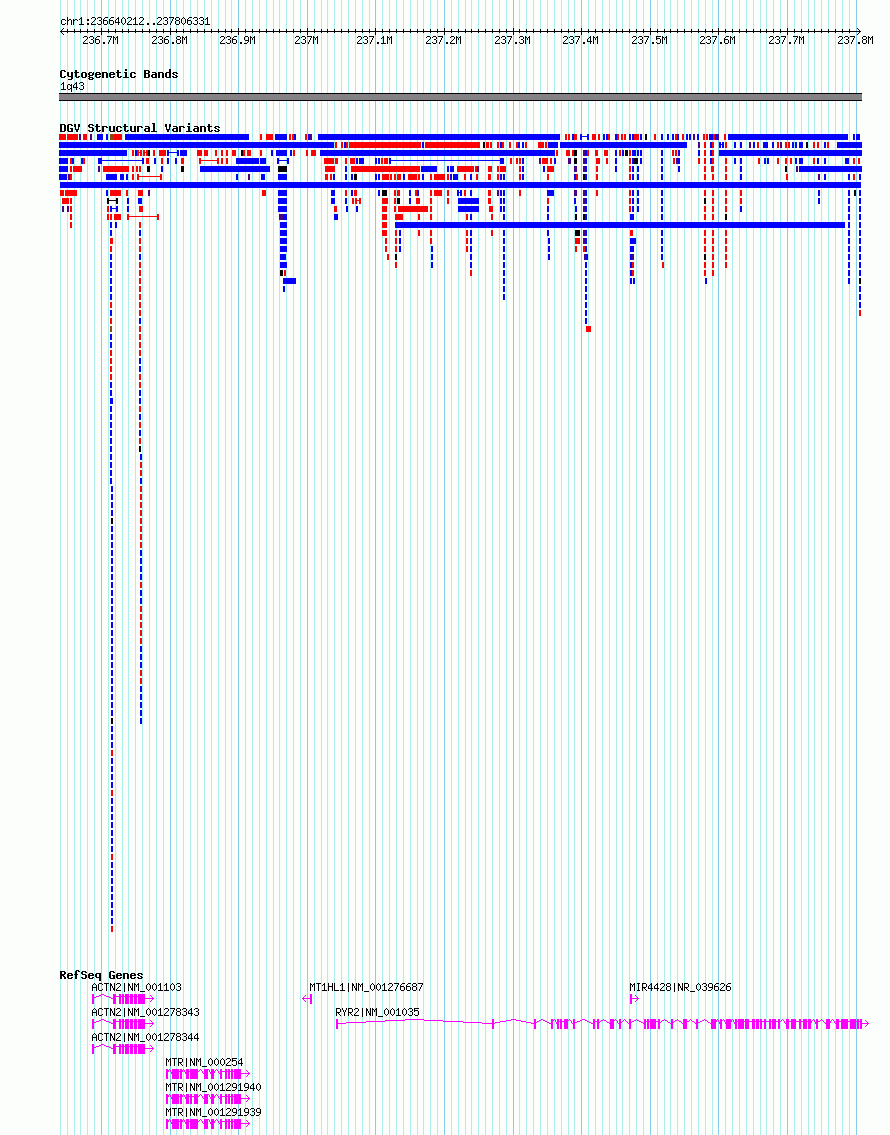Screen dimensions: 890x1135
Task: Click the 236.9M ruler tick label
Action: [x=237, y=41]
